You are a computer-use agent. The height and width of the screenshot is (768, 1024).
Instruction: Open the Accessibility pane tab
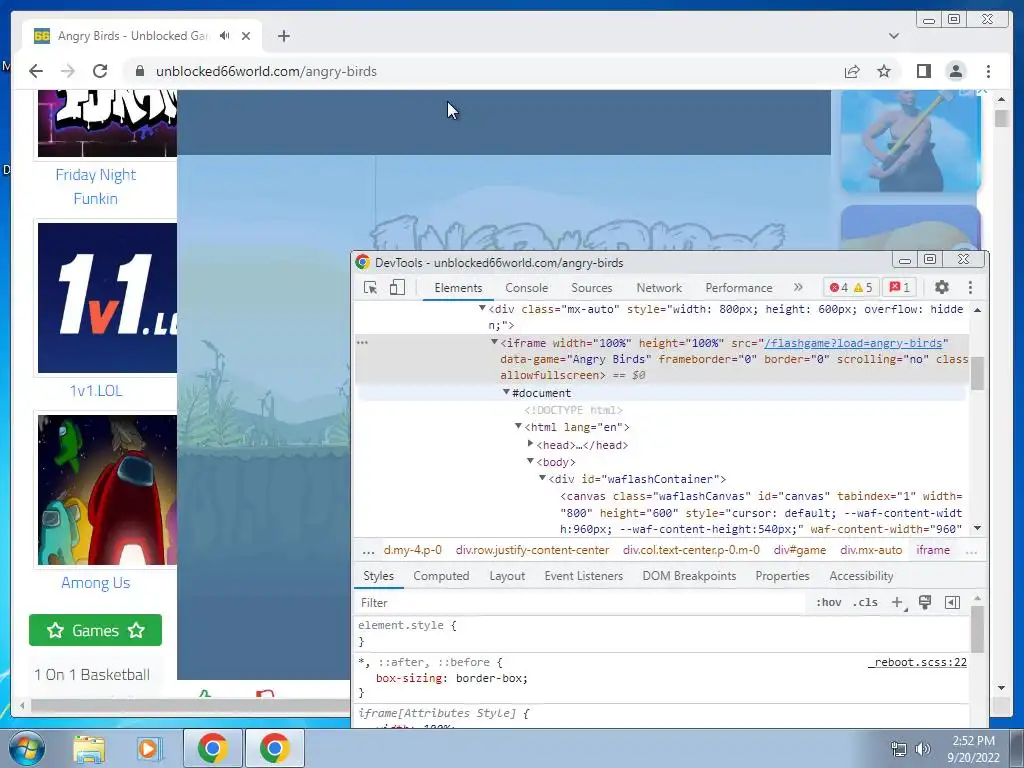[861, 576]
